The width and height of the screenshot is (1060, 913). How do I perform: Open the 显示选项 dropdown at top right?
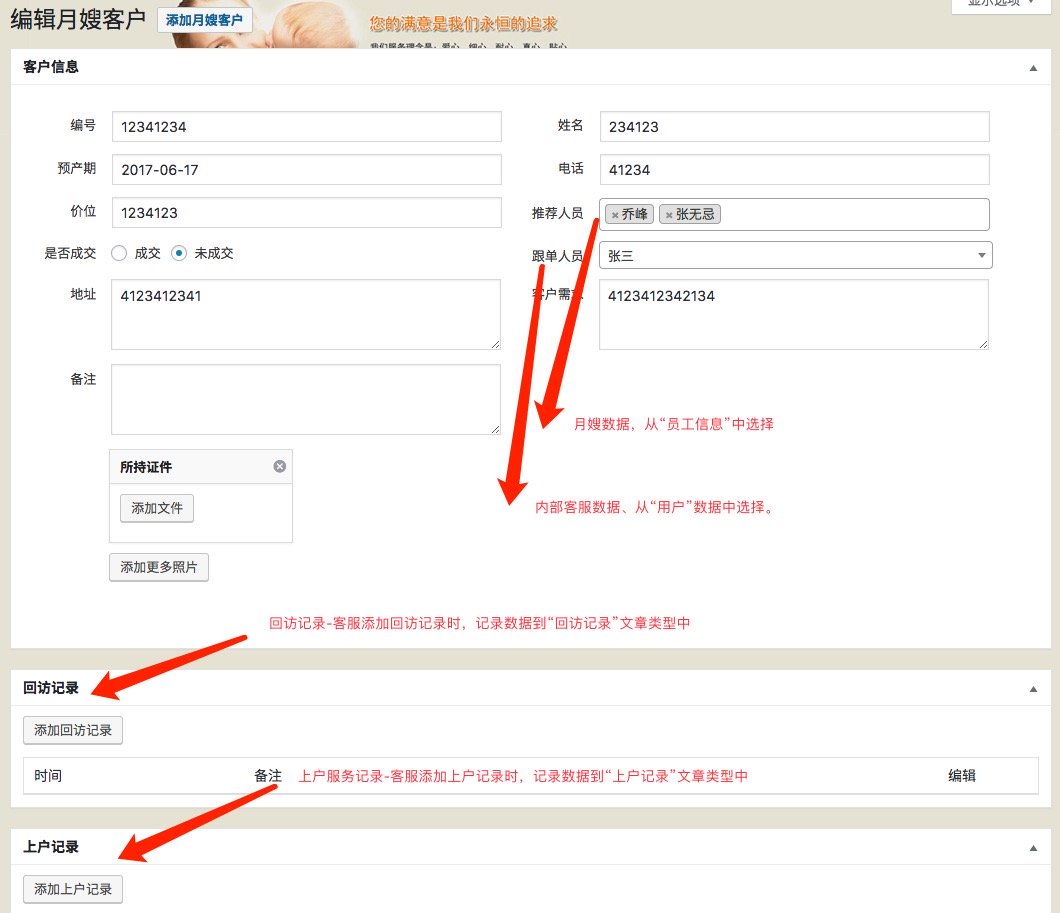point(1001,4)
